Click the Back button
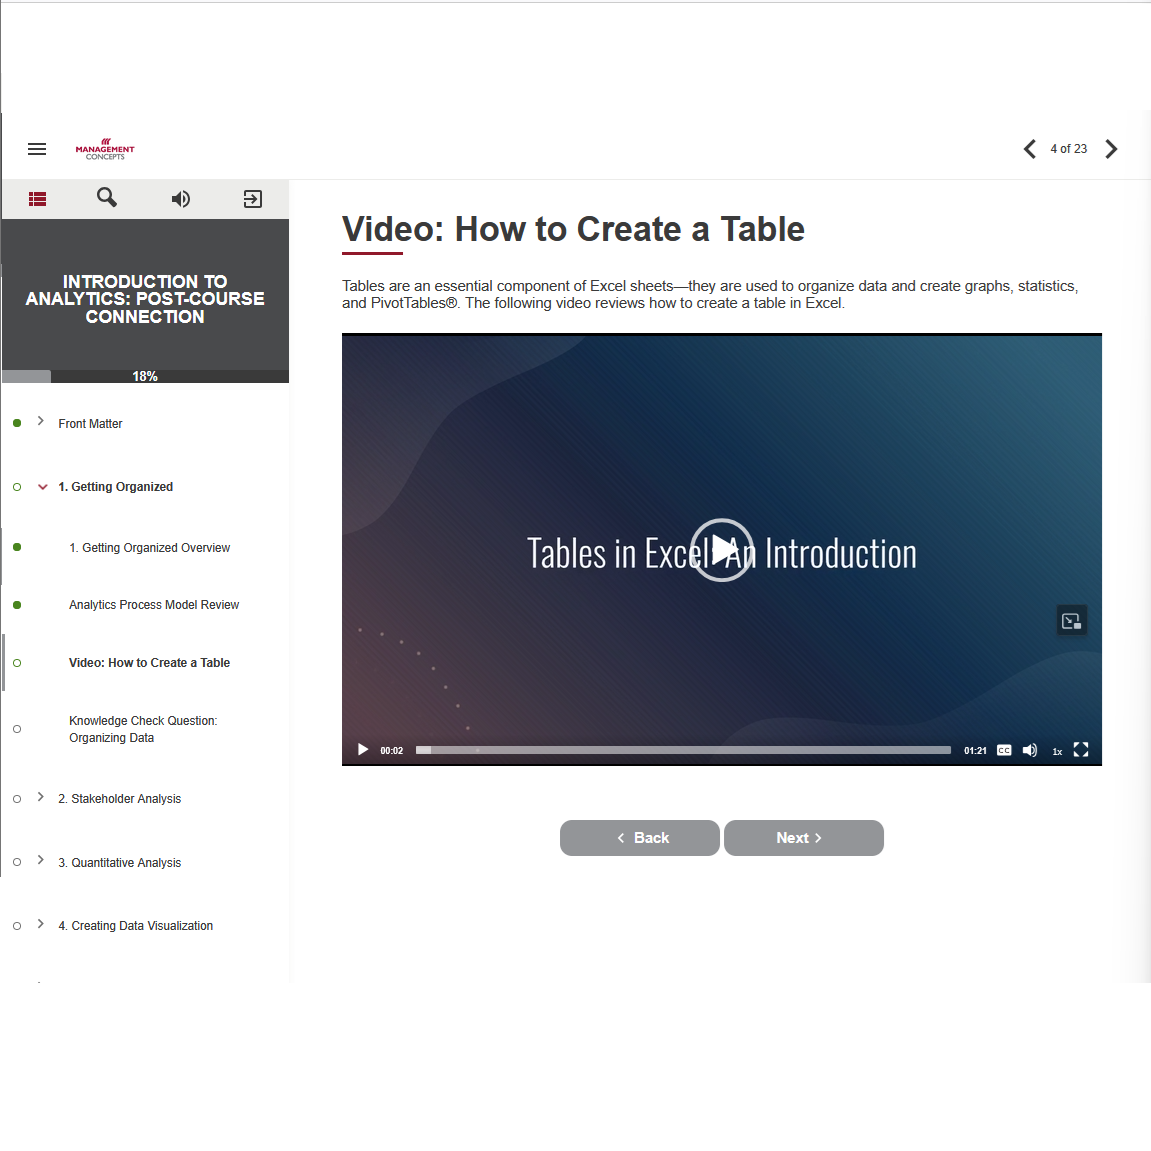 click(639, 838)
